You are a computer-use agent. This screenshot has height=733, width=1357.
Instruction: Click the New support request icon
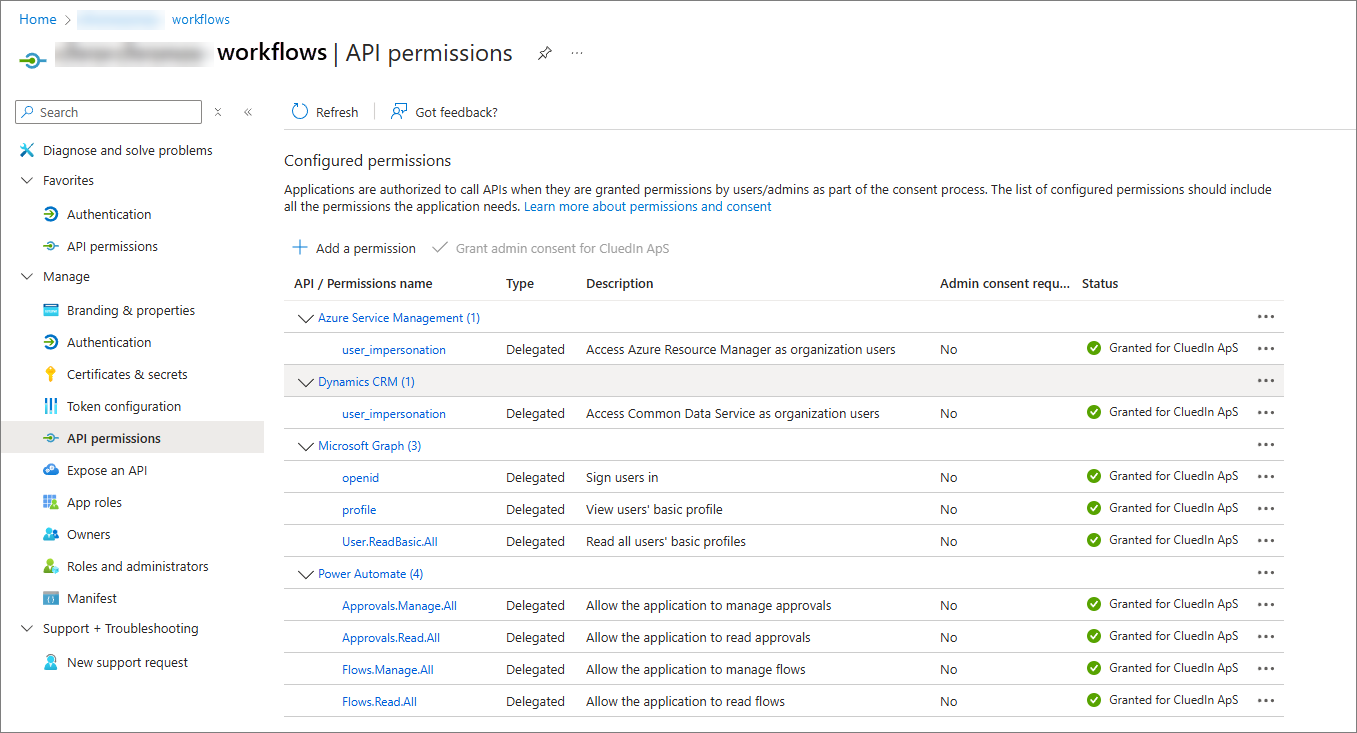tap(51, 662)
